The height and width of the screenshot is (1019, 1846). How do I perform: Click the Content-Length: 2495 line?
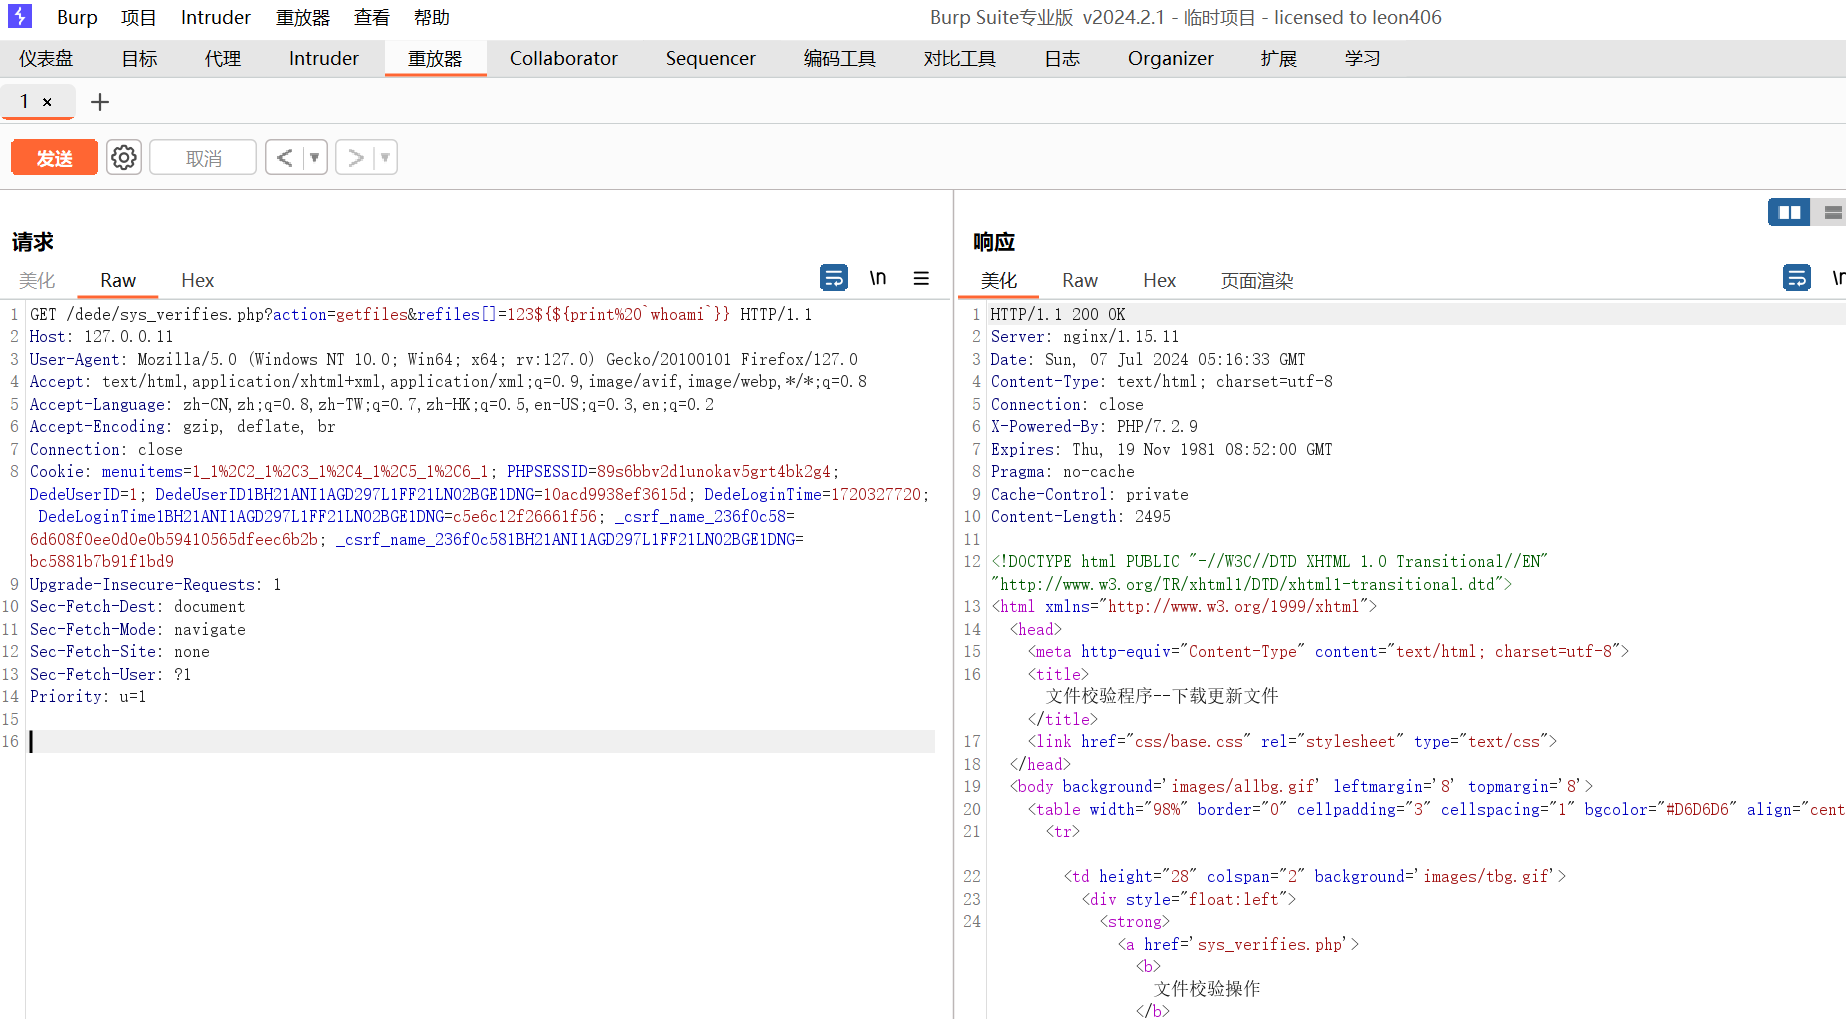(x=1081, y=517)
